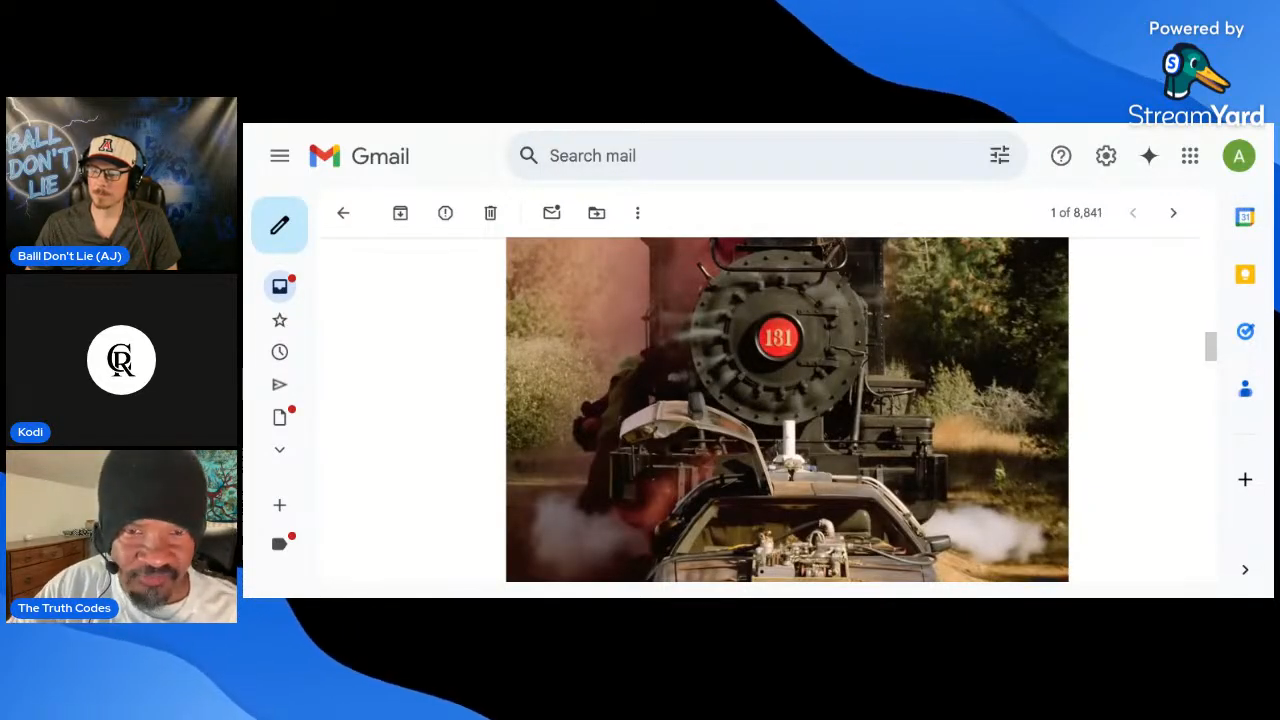This screenshot has height=720, width=1280.
Task: Open sidebar label tag icon
Action: tap(280, 544)
